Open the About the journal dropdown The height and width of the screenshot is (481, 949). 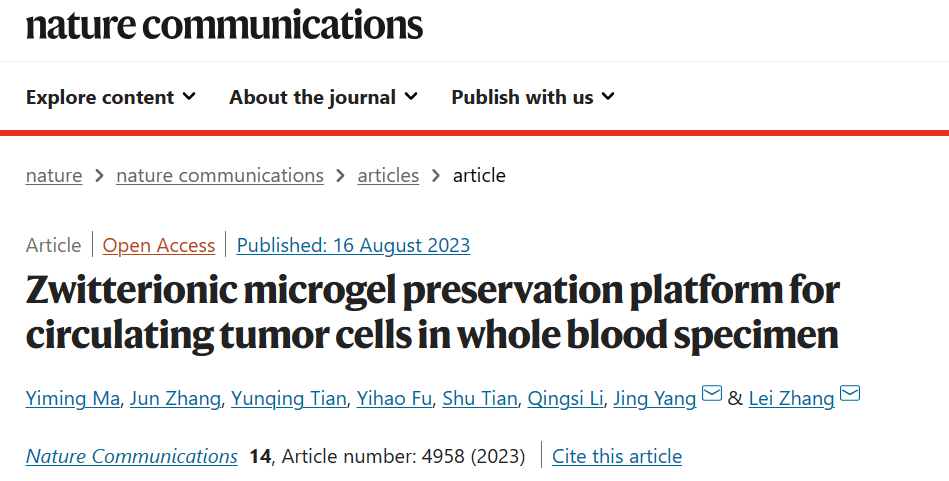point(323,97)
